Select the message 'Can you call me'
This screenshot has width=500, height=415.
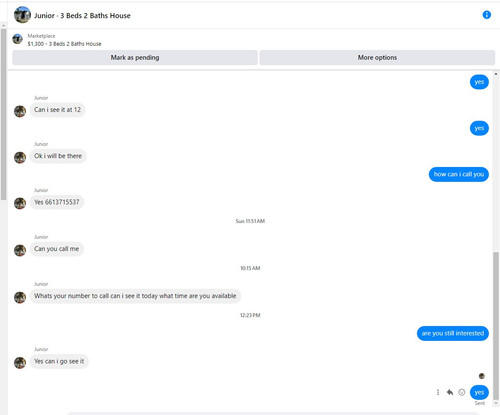coord(57,249)
